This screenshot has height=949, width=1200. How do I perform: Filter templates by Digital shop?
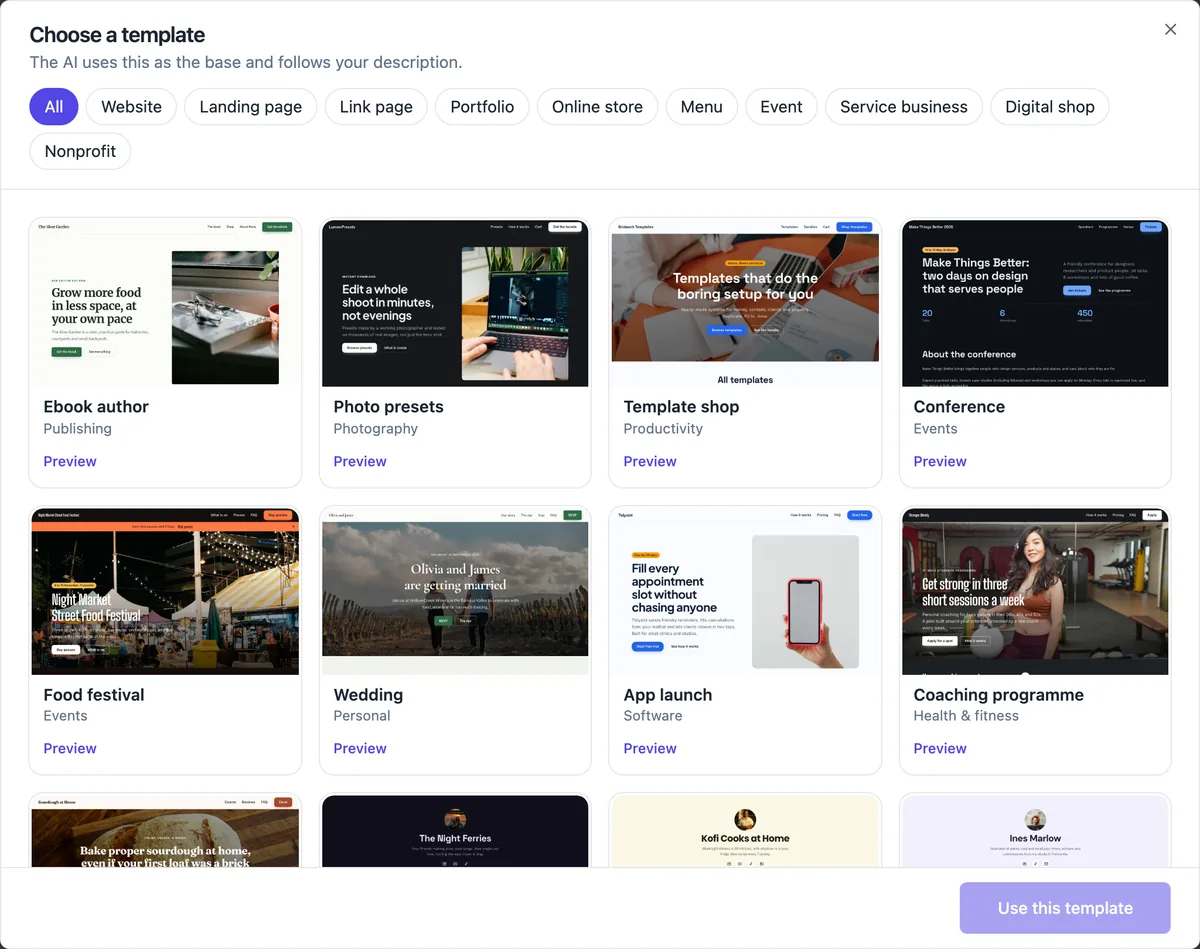(1050, 107)
